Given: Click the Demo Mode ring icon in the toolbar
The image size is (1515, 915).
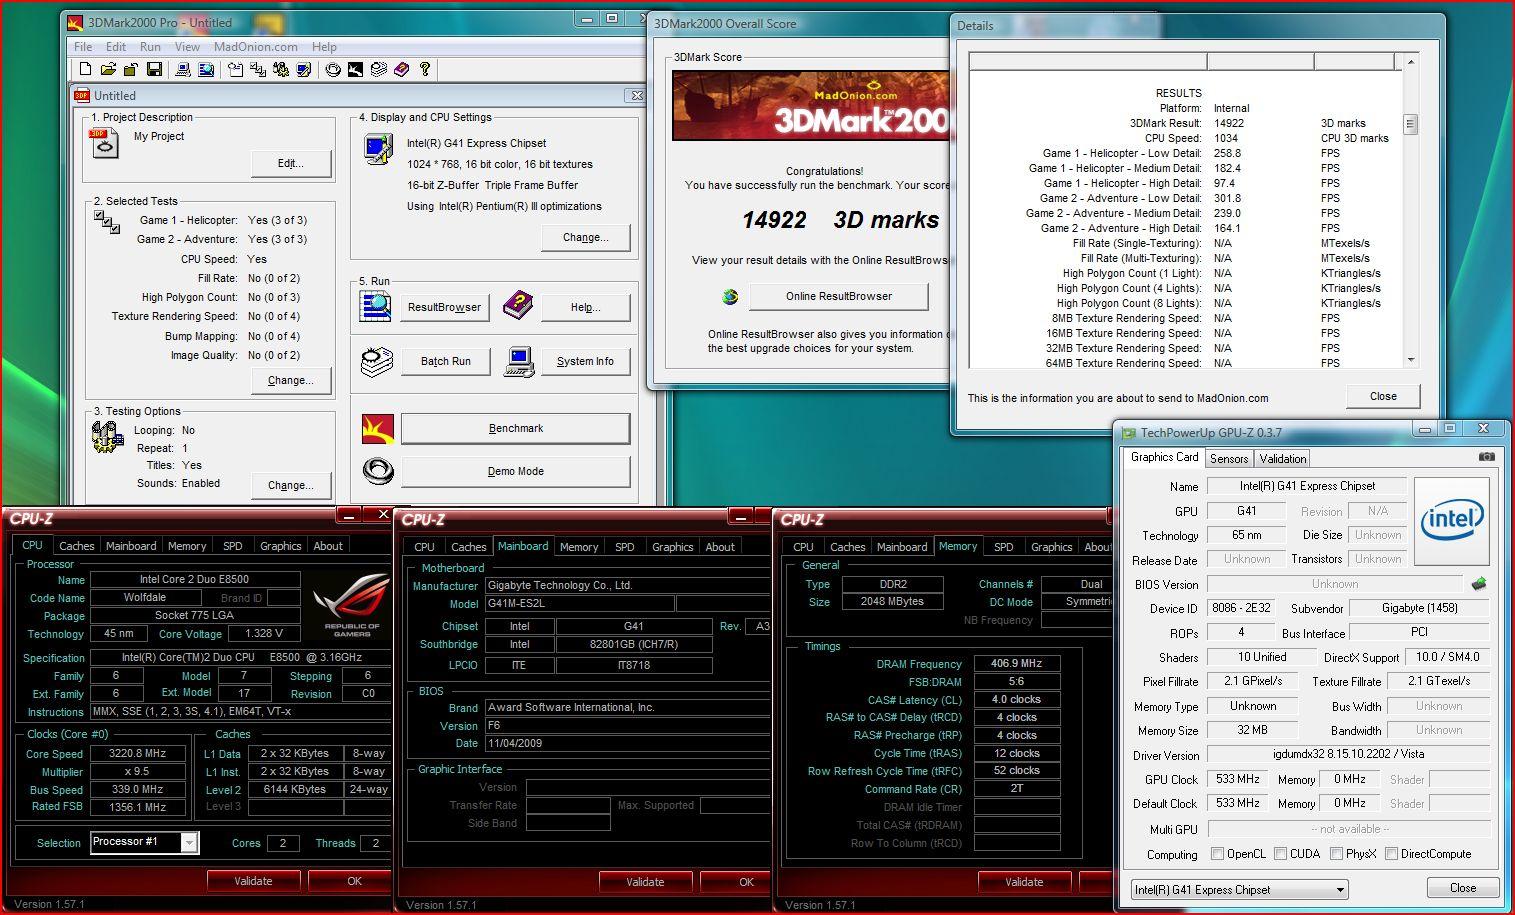Looking at the screenshot, I should 333,69.
